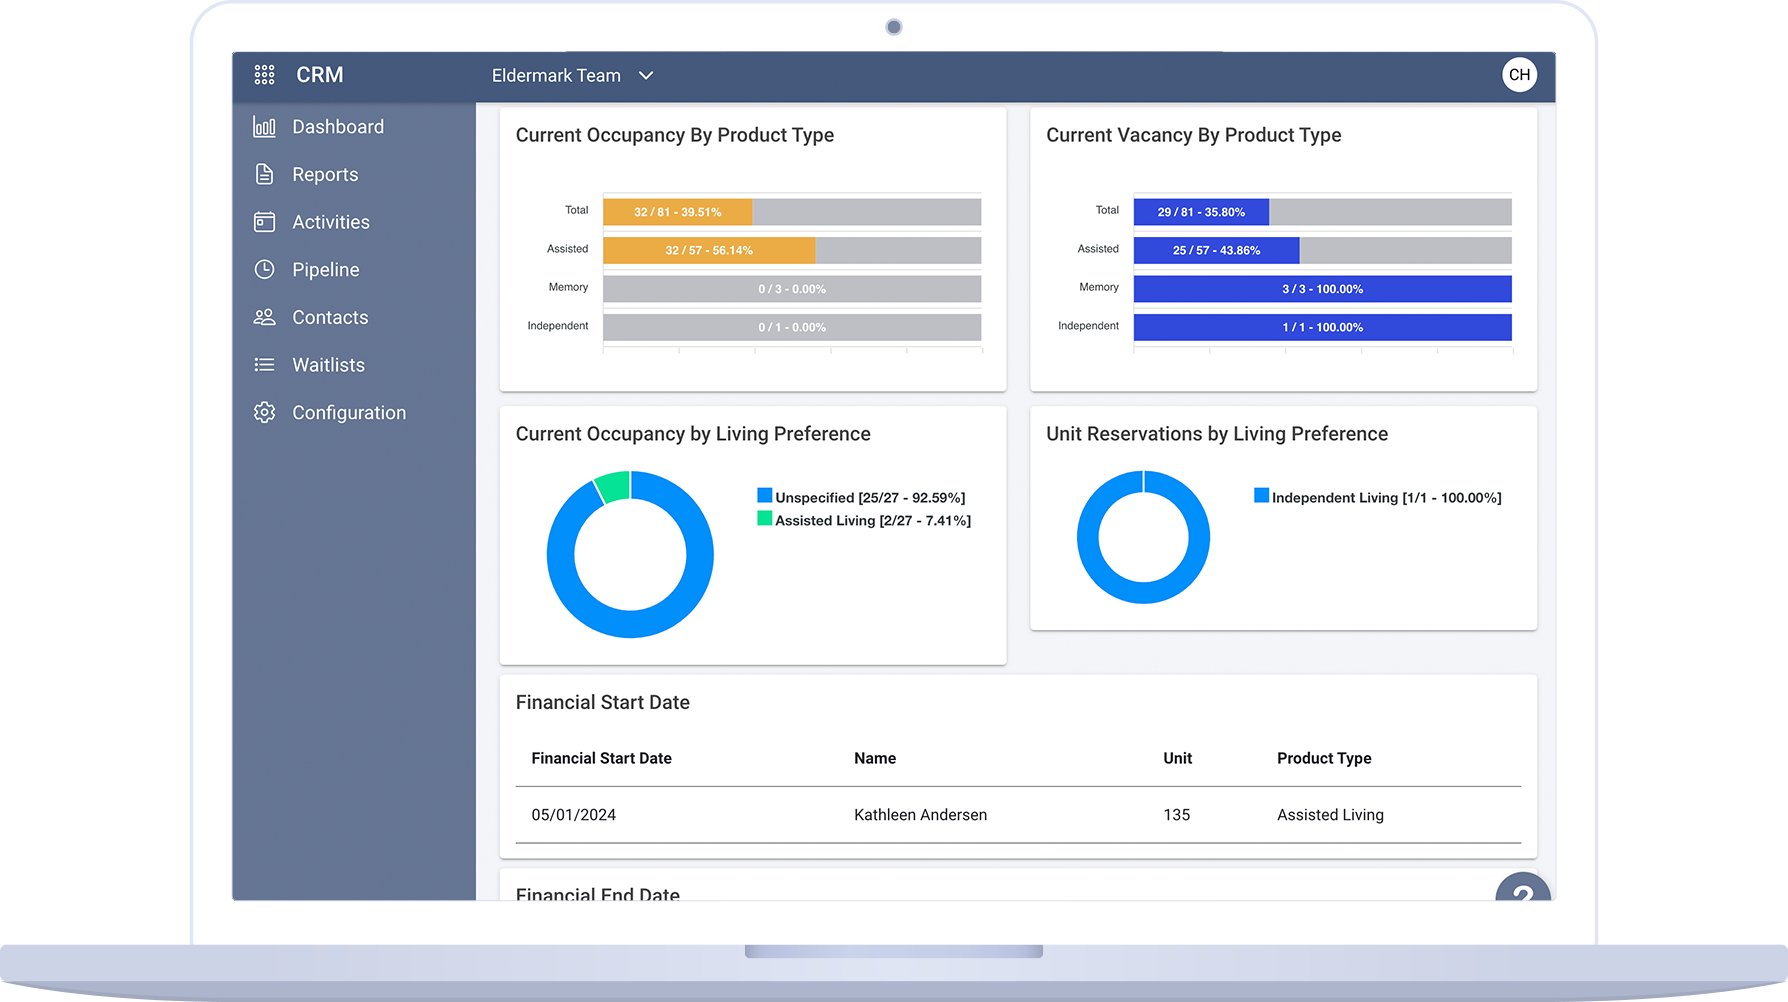Click the Name column header
1788x1002 pixels.
click(x=875, y=758)
